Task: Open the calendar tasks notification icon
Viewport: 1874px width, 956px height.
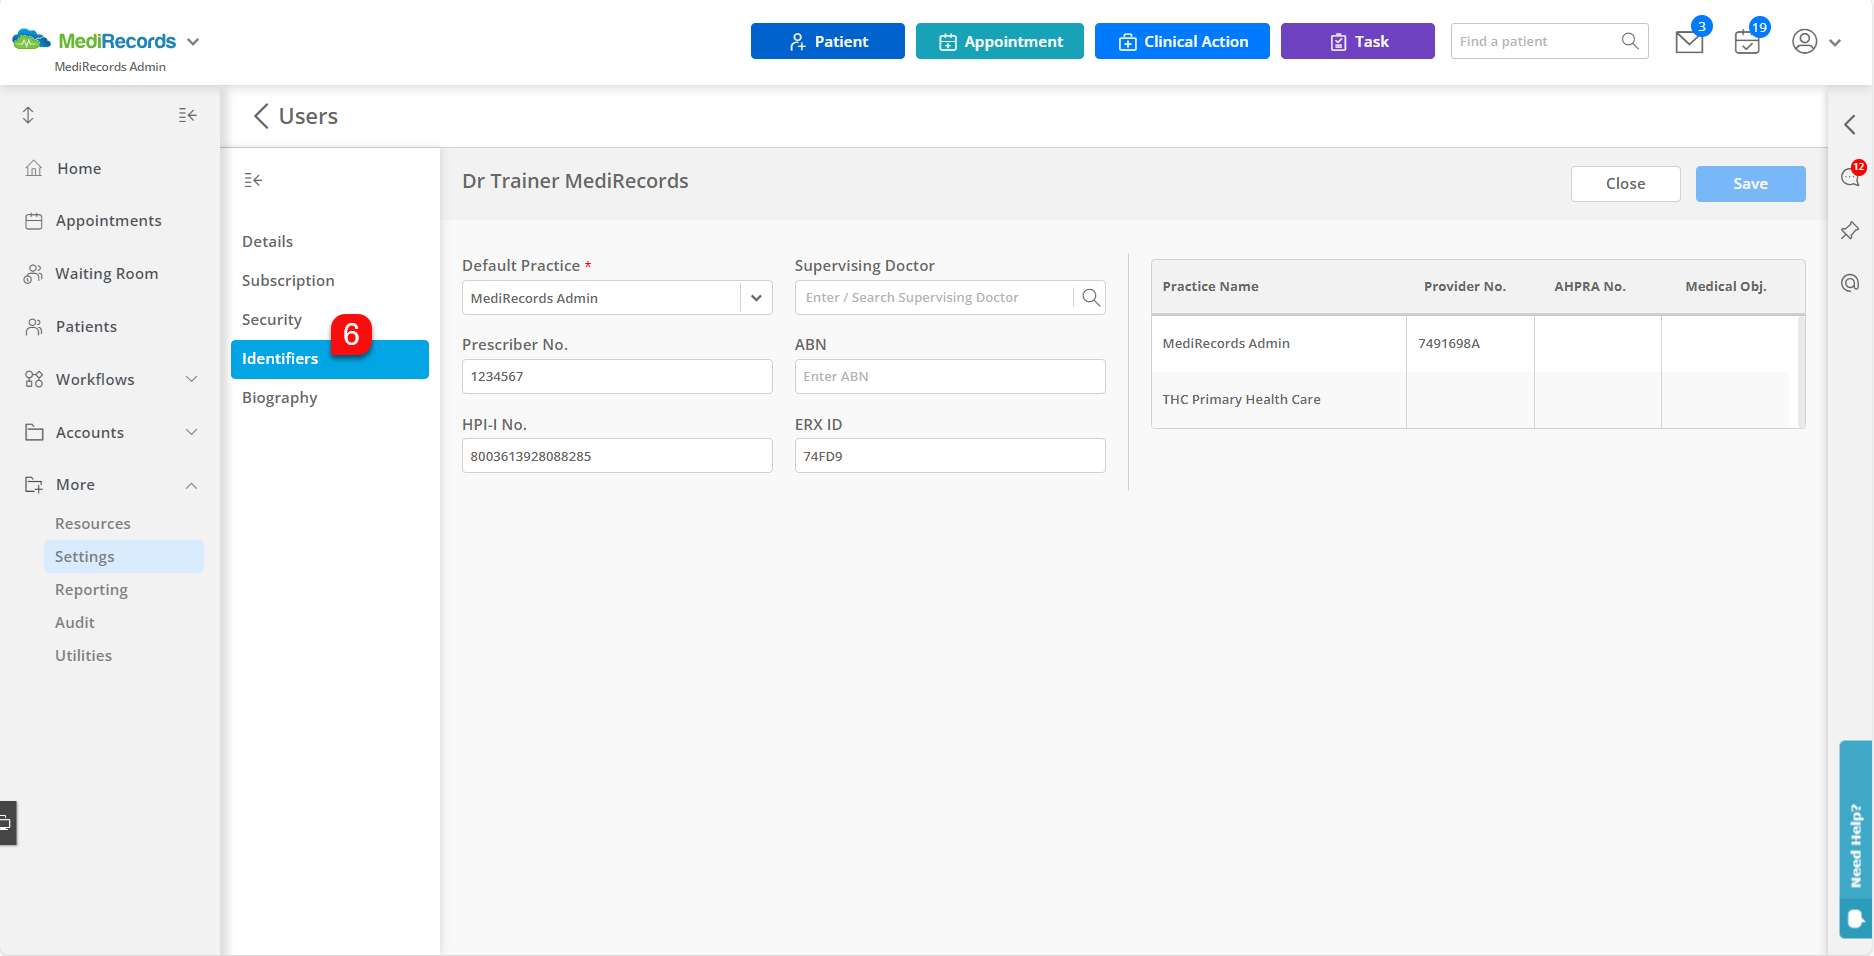Action: 1747,42
